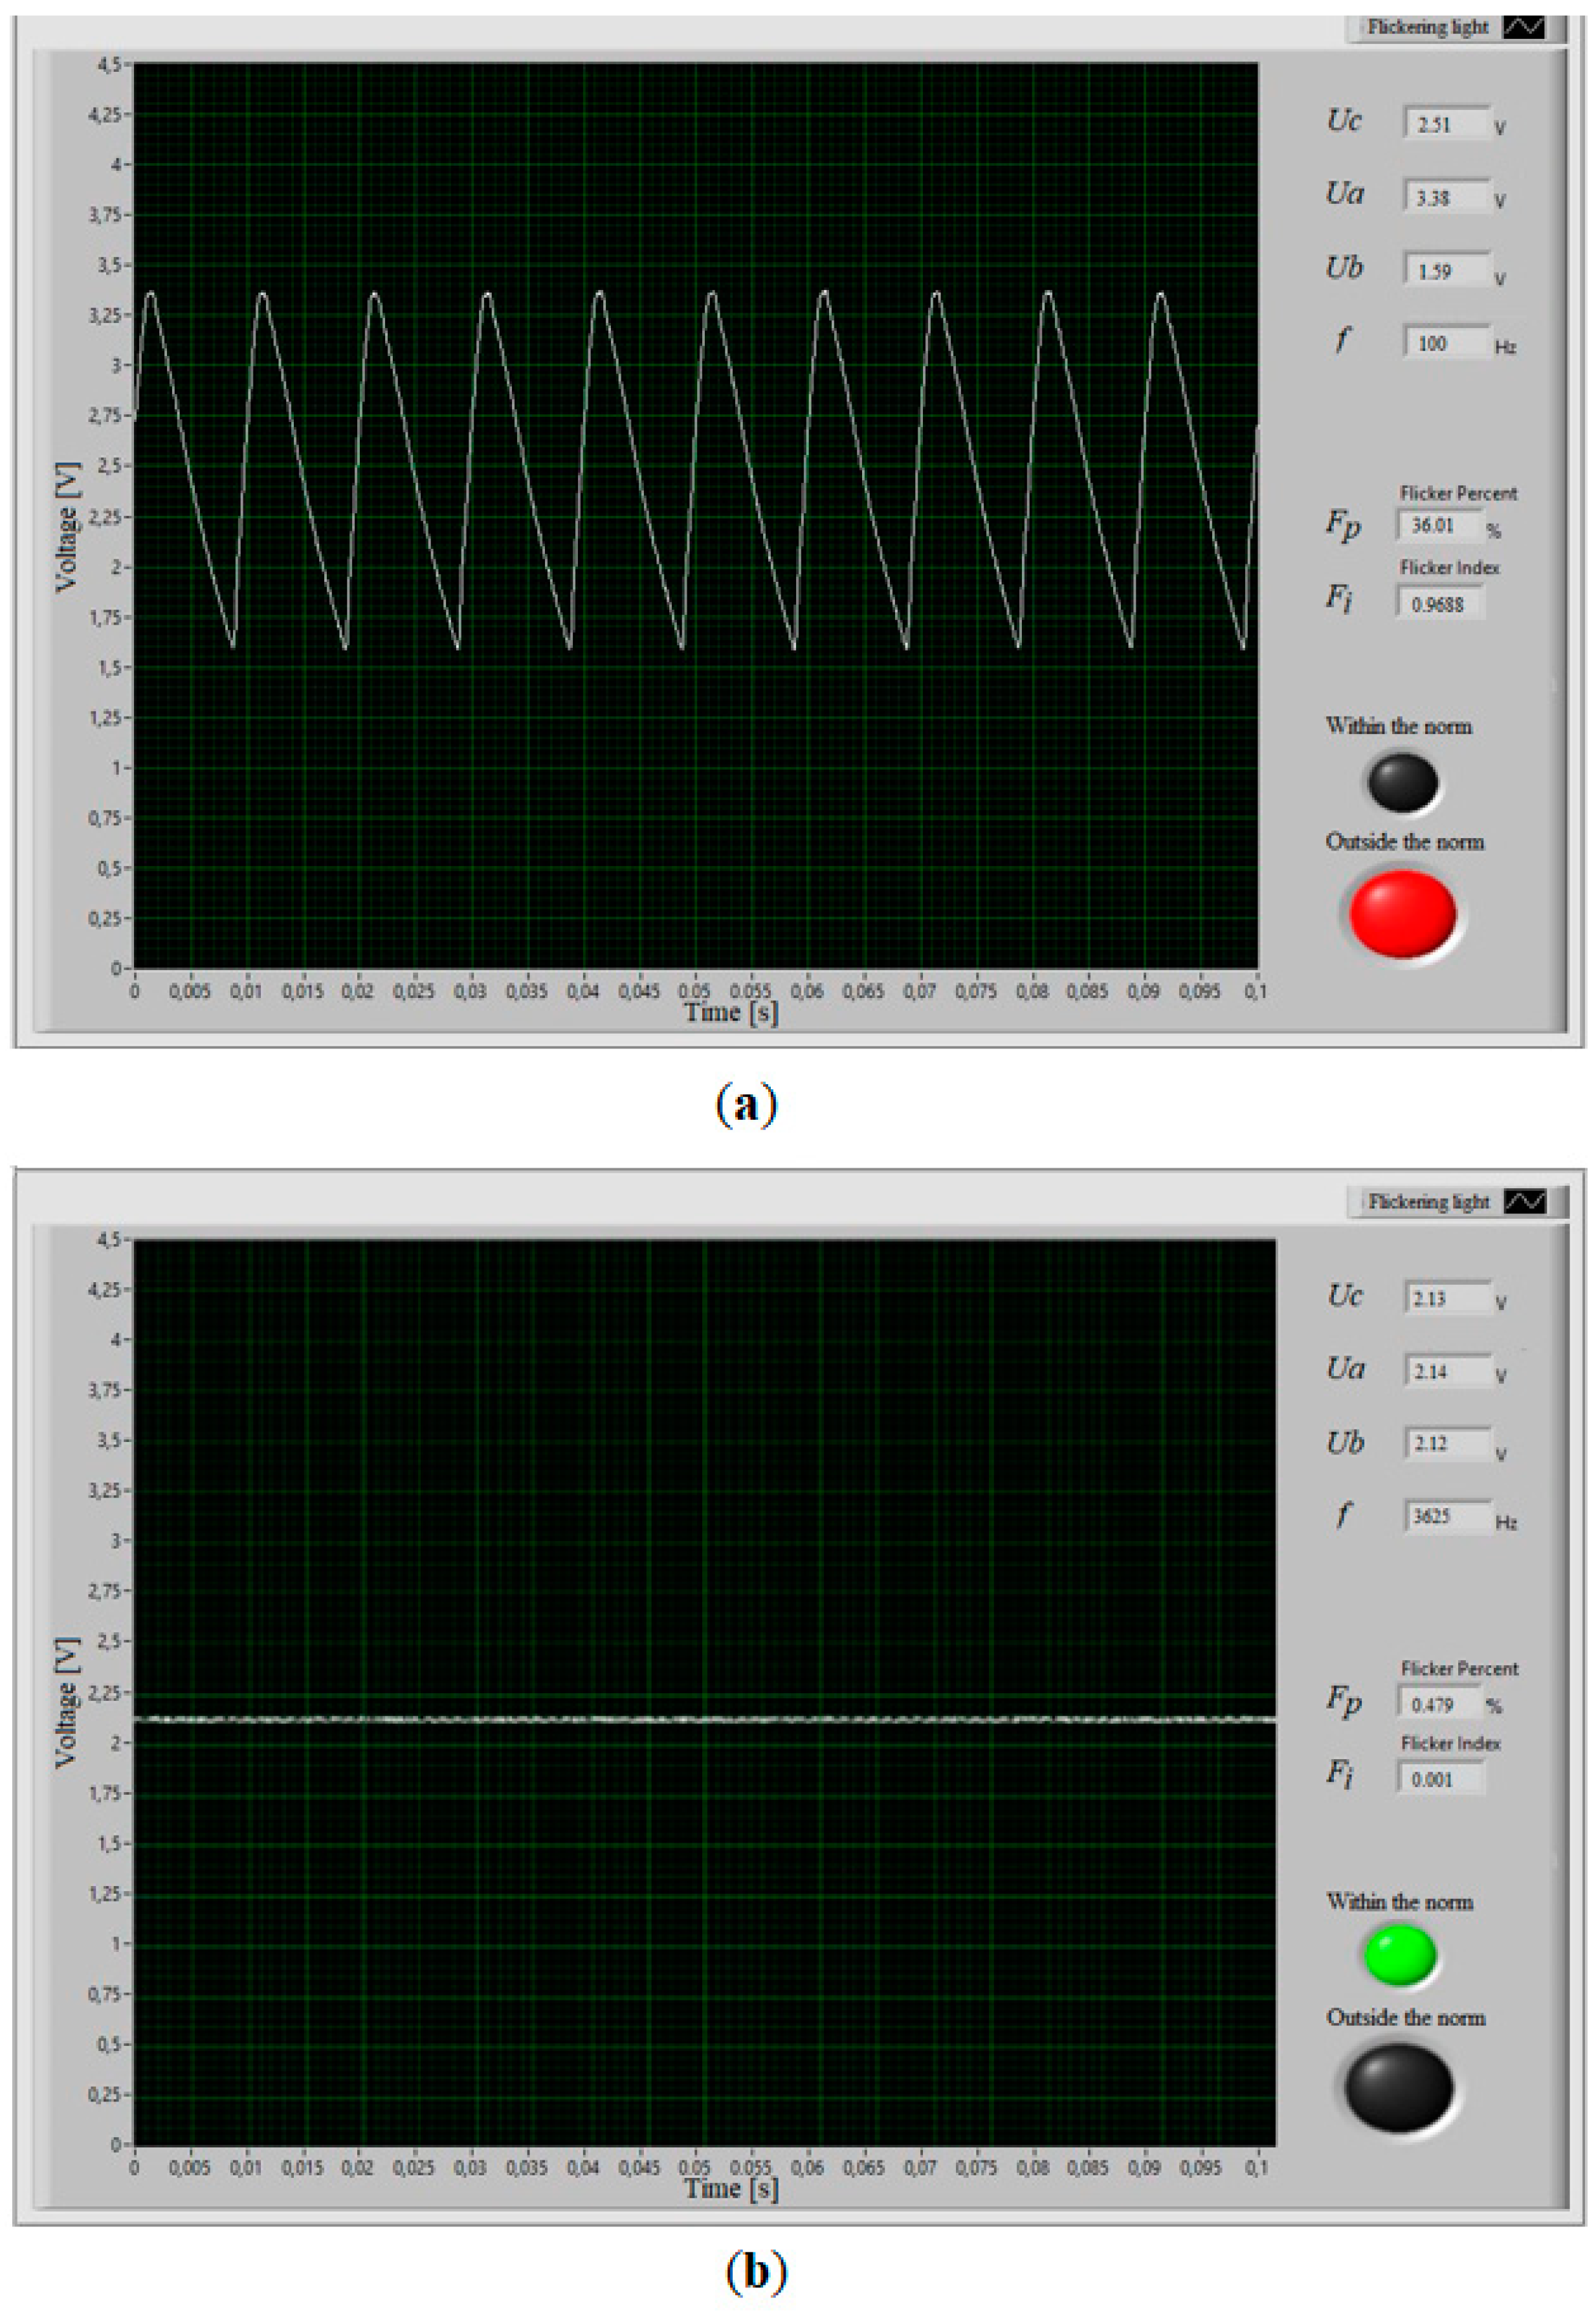Click the 'Voltage [V]' axis label in top chart
This screenshot has width=1596, height=2319.
(67, 527)
